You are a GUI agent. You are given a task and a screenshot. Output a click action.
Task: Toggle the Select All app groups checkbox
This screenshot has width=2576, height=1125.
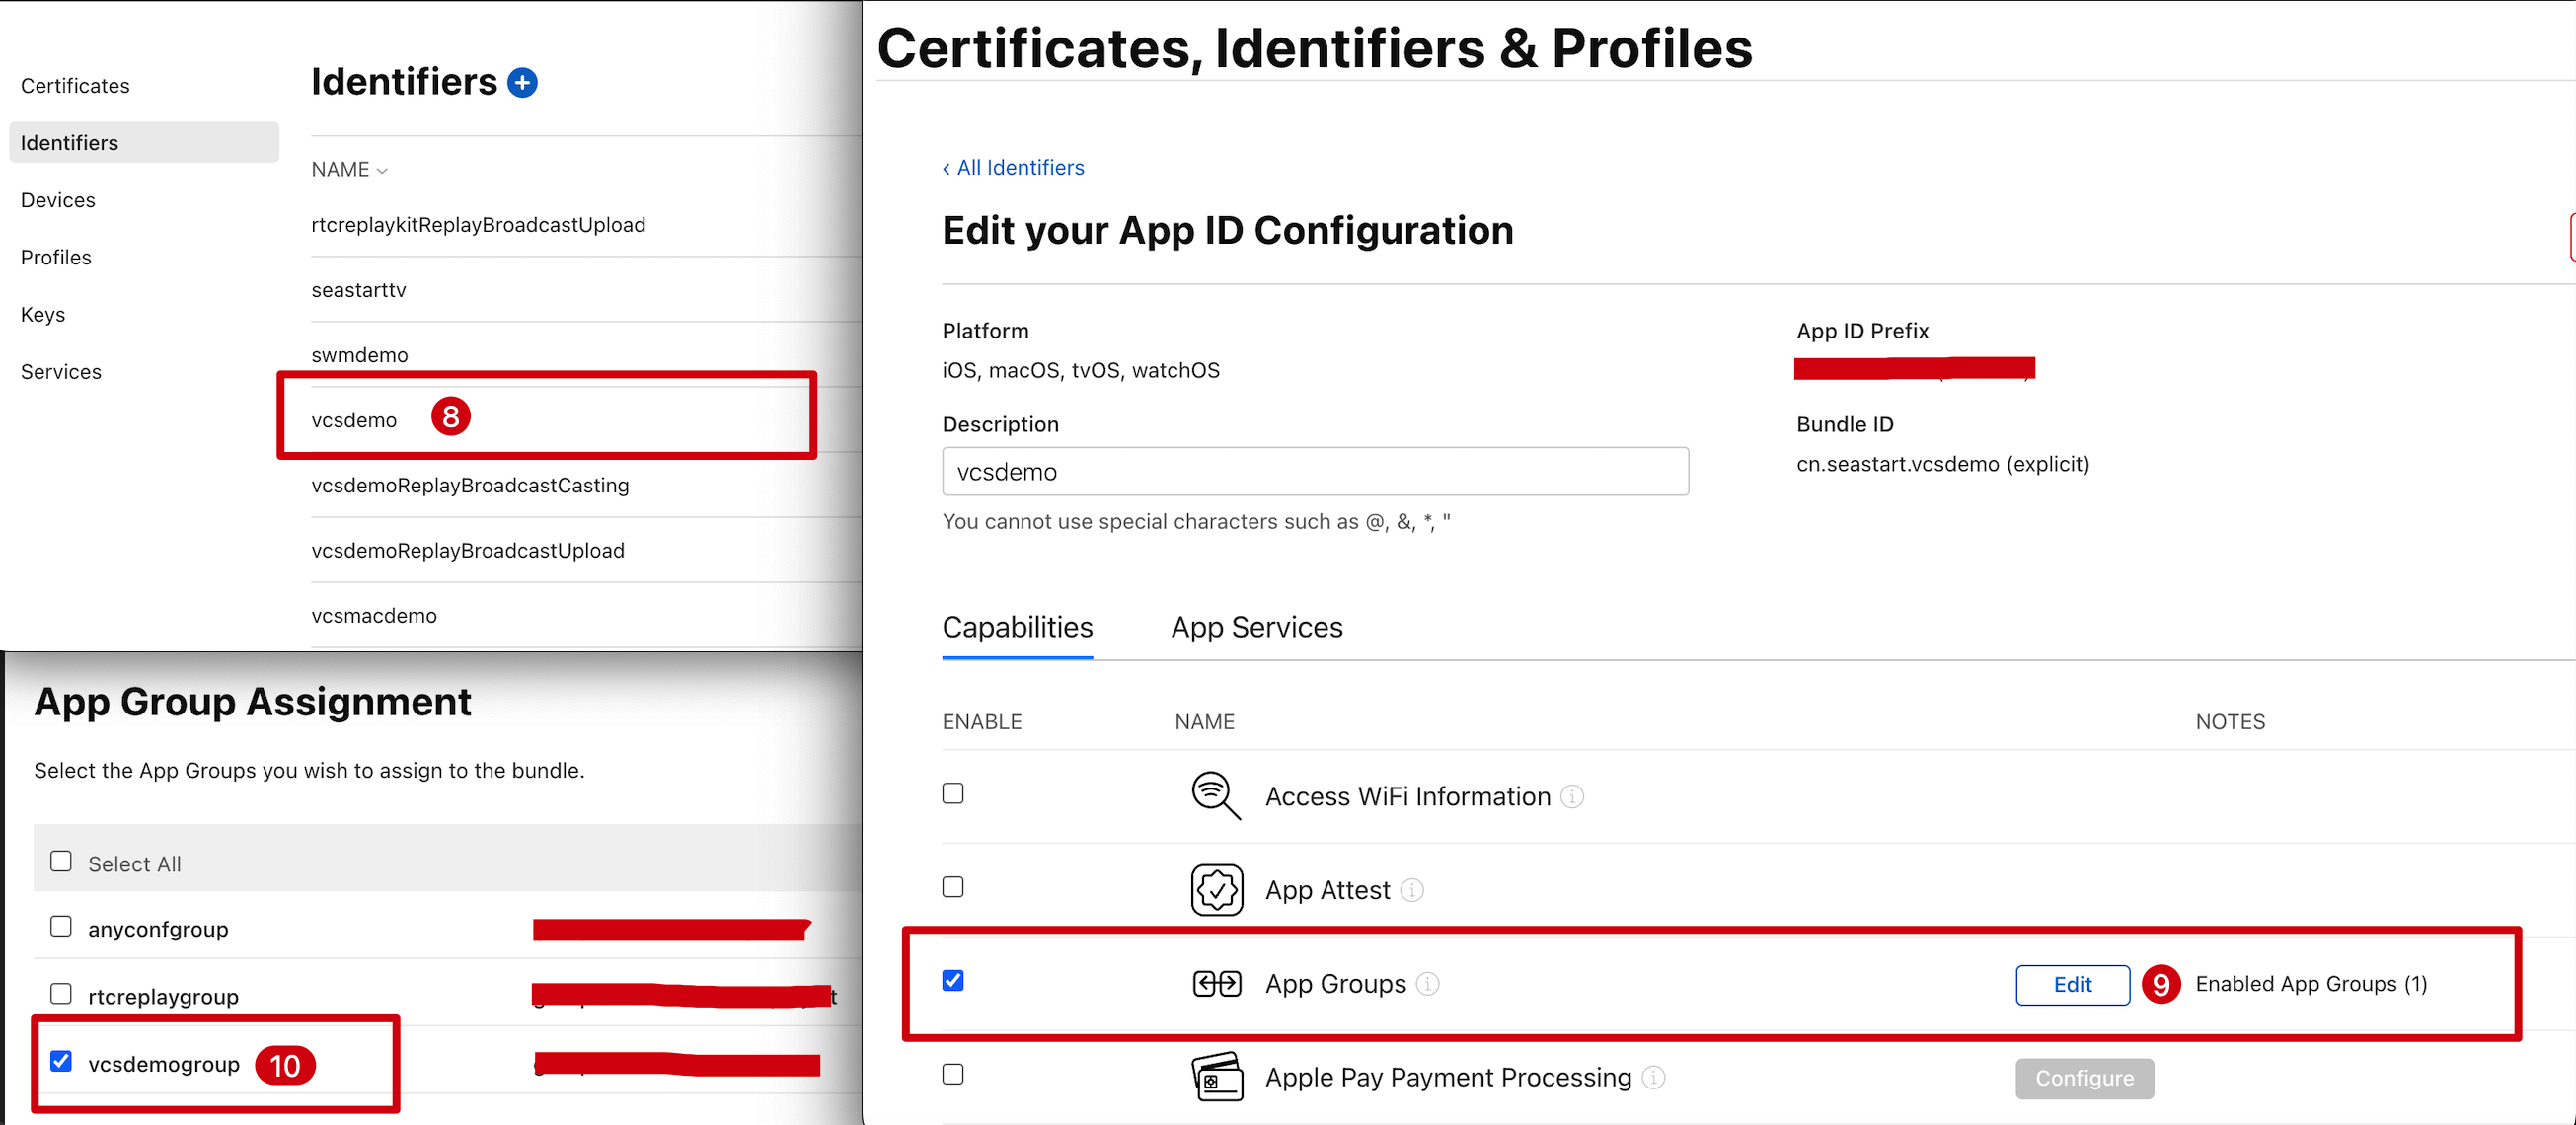(x=61, y=862)
